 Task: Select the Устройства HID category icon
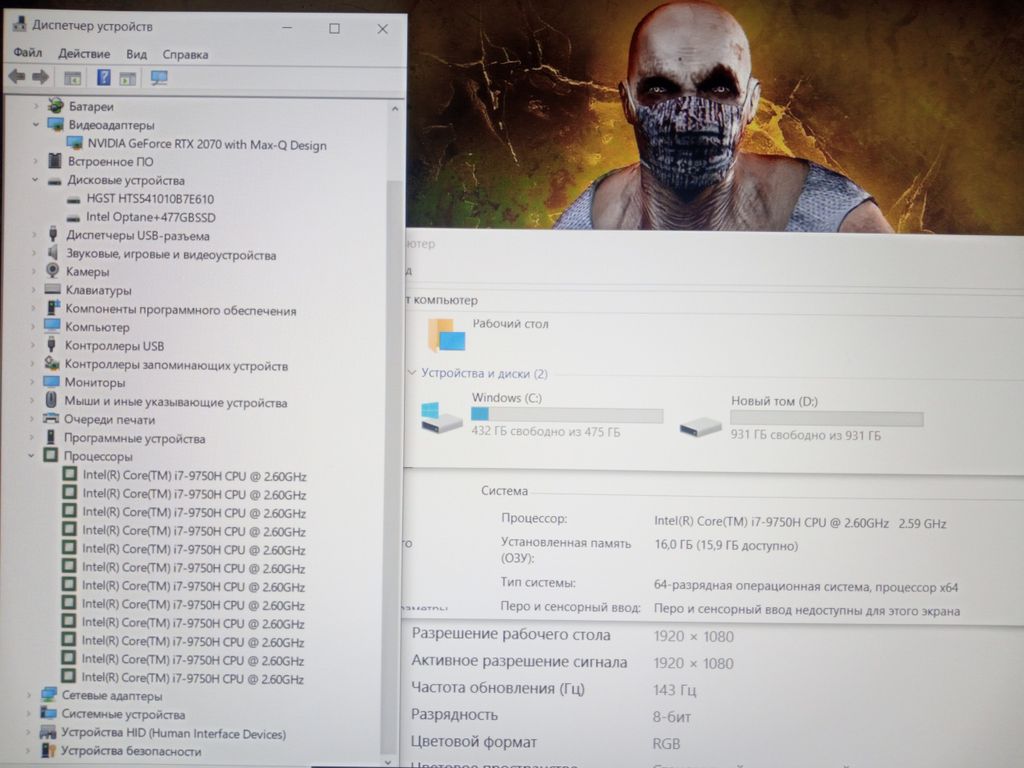[x=48, y=733]
